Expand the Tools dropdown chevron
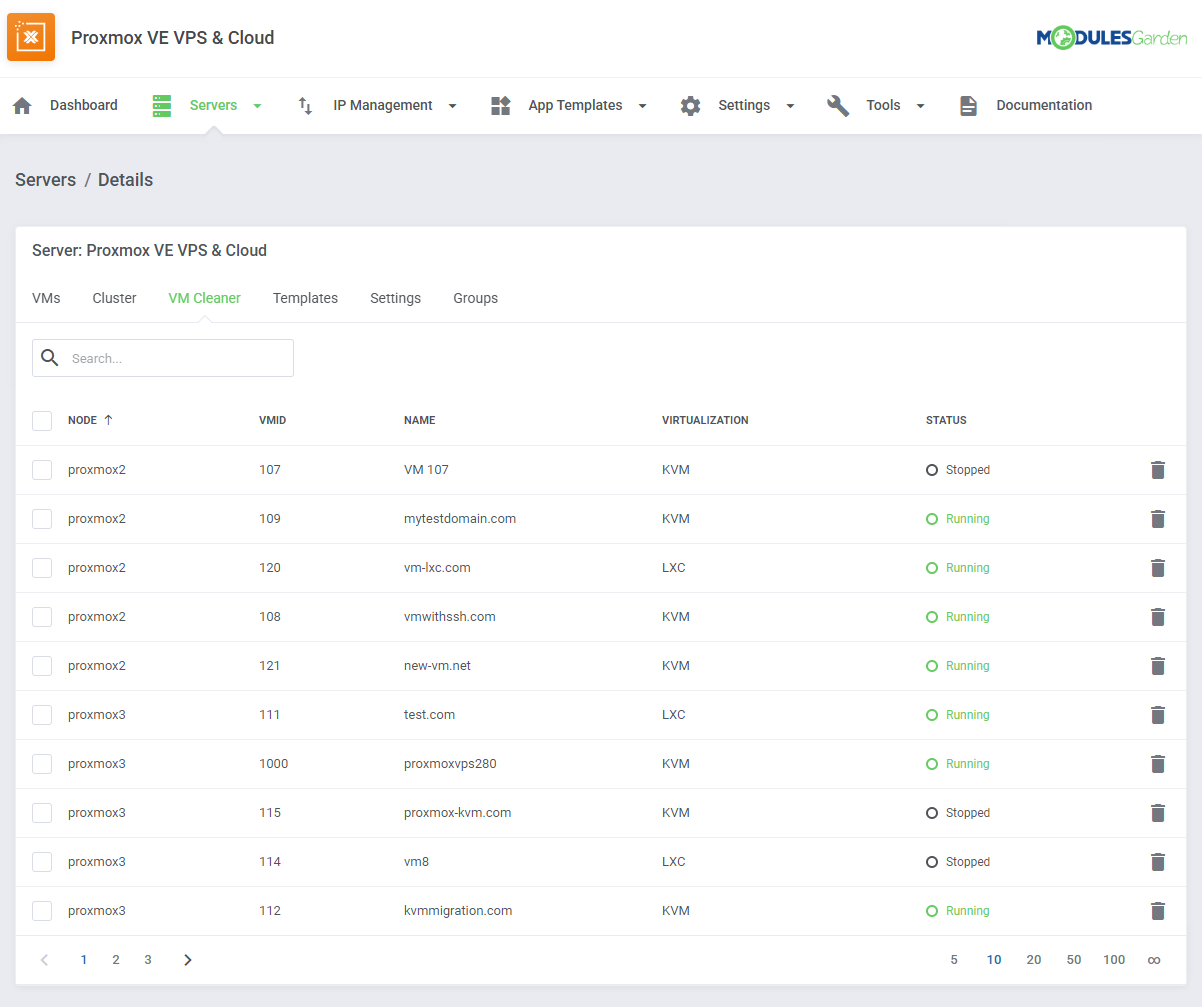Image resolution: width=1202 pixels, height=1007 pixels. point(919,105)
